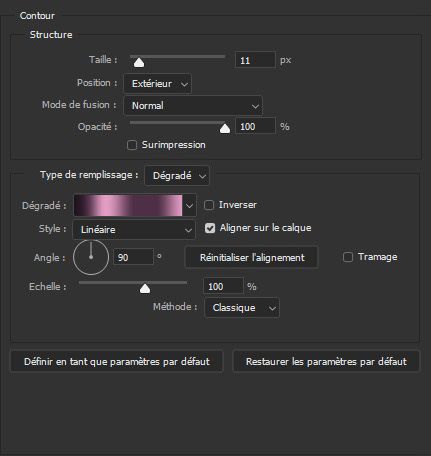The height and width of the screenshot is (456, 431).
Task: Click the Opacité slider handle
Action: pyautogui.click(x=225, y=128)
